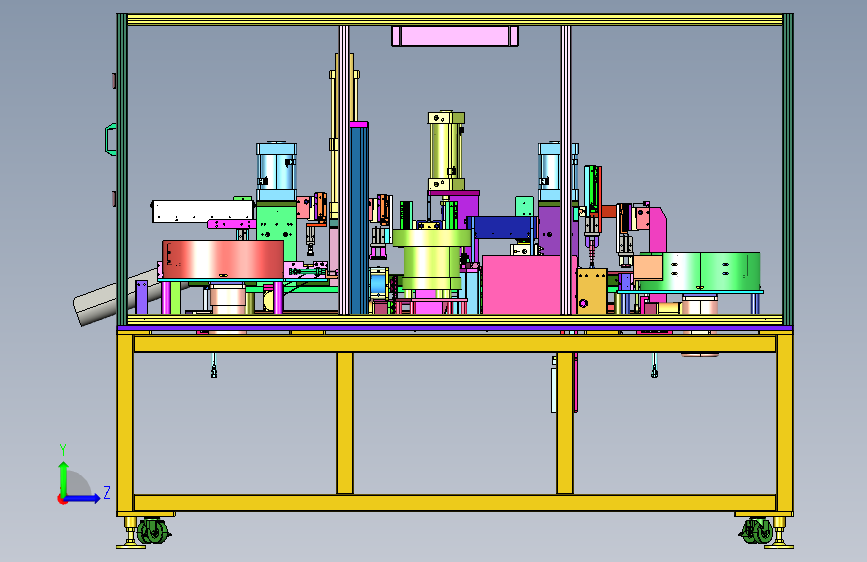Pick the left inner yellow frame leg
This screenshot has height=562, width=867.
pos(344,423)
